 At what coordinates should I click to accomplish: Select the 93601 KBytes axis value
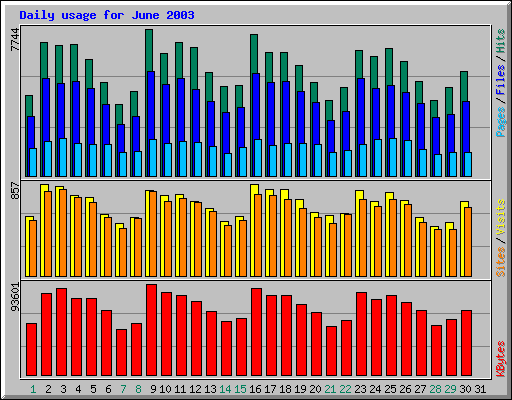click(x=15, y=297)
